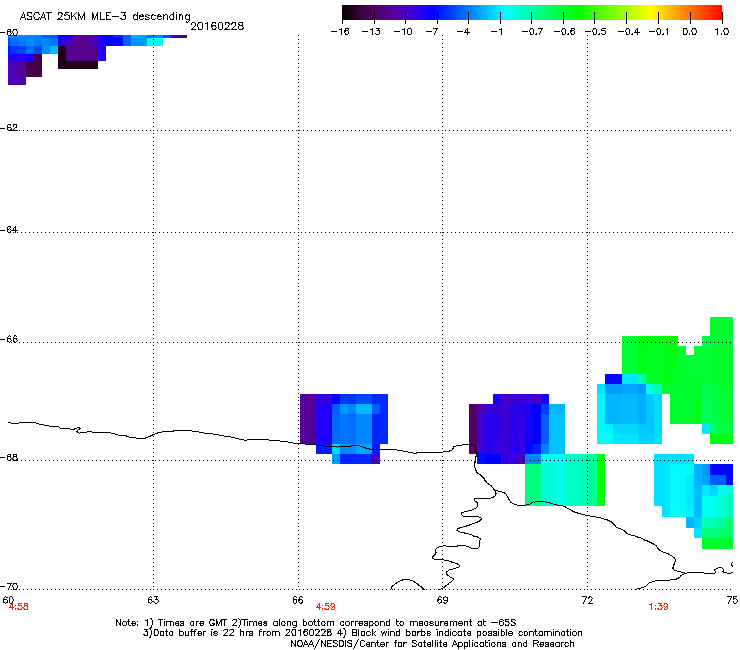Click the -0.5 color scale label
This screenshot has width=740, height=650.
(x=596, y=32)
